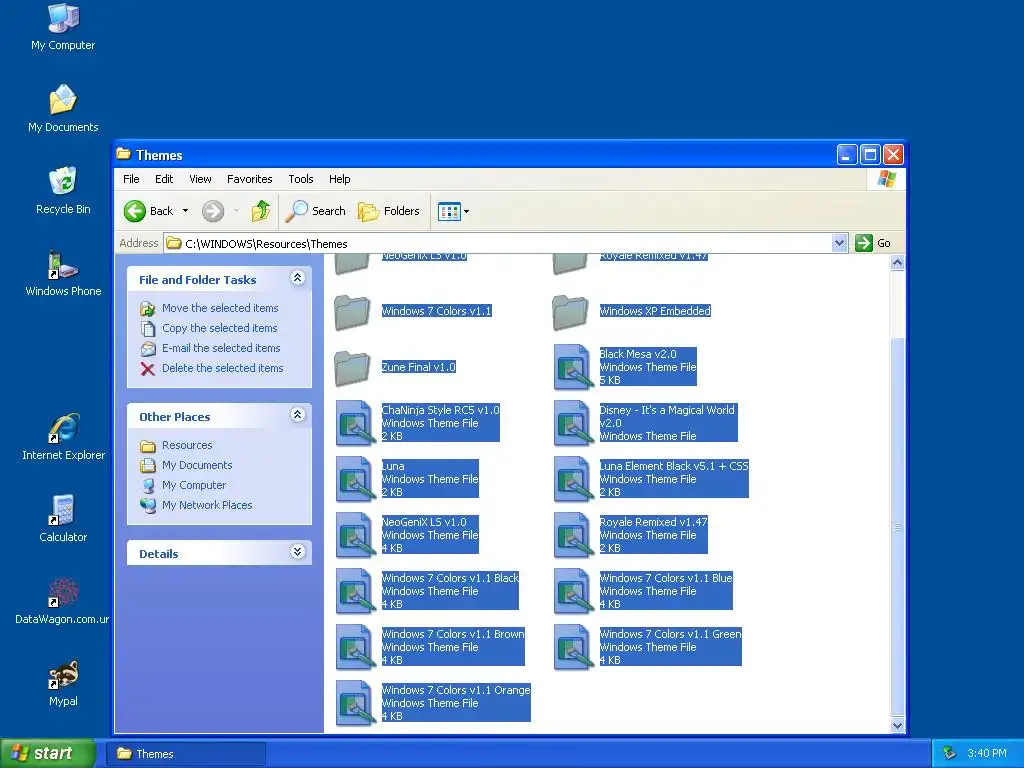The image size is (1024, 768).
Task: Open Calculator desktop shortcut
Action: (x=63, y=519)
